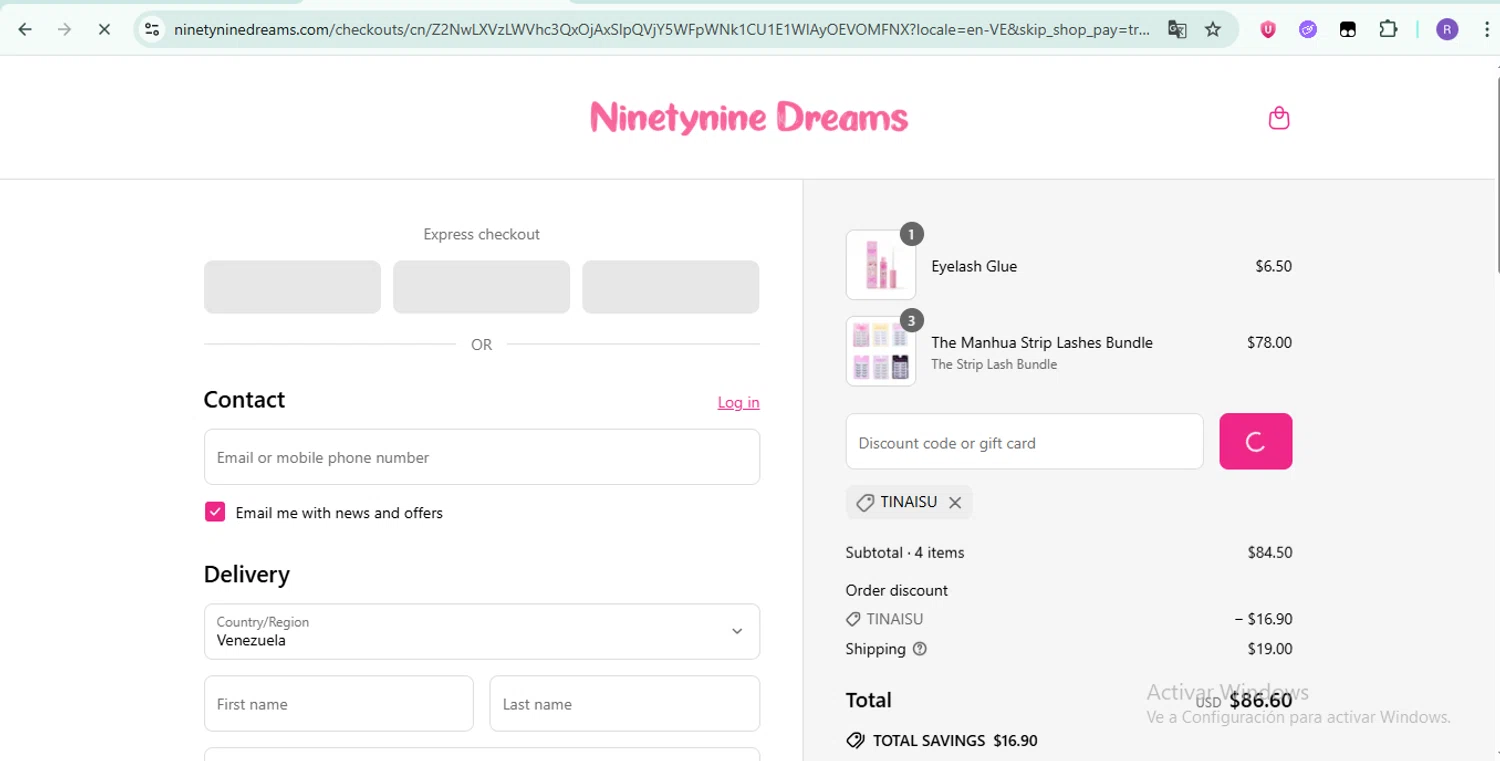1500x761 pixels.
Task: Open site information icon in address bar
Action: tap(152, 29)
